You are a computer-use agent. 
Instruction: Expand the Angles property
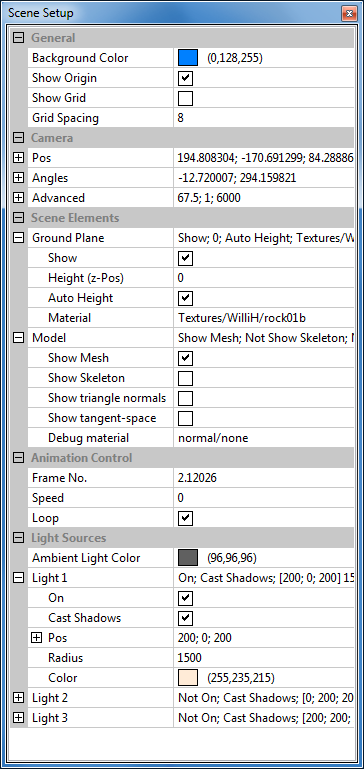(18, 178)
